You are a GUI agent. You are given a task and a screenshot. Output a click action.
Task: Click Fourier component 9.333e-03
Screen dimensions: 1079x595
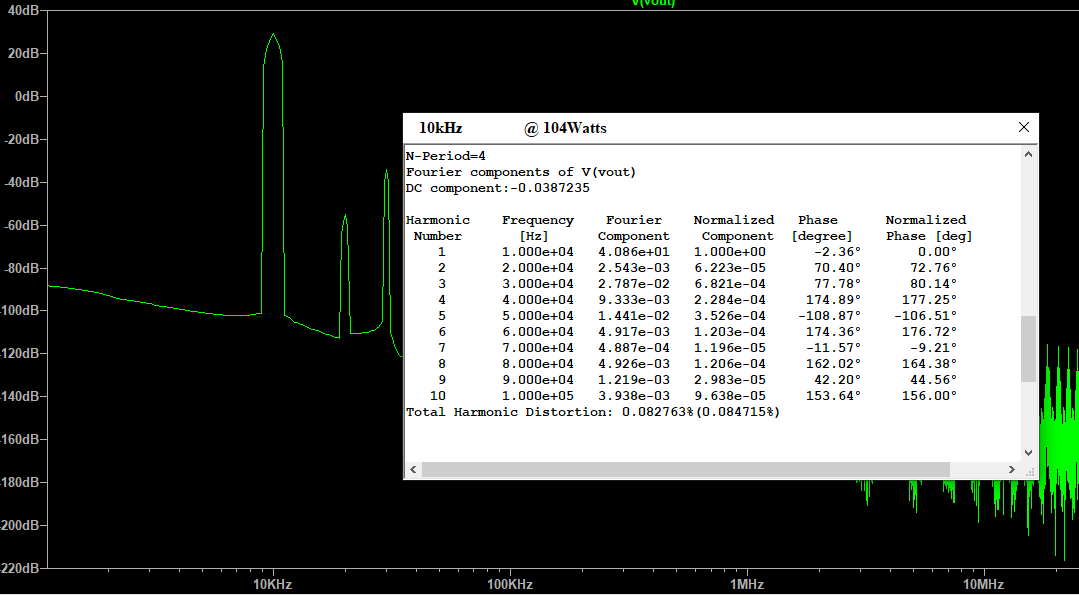(x=633, y=300)
